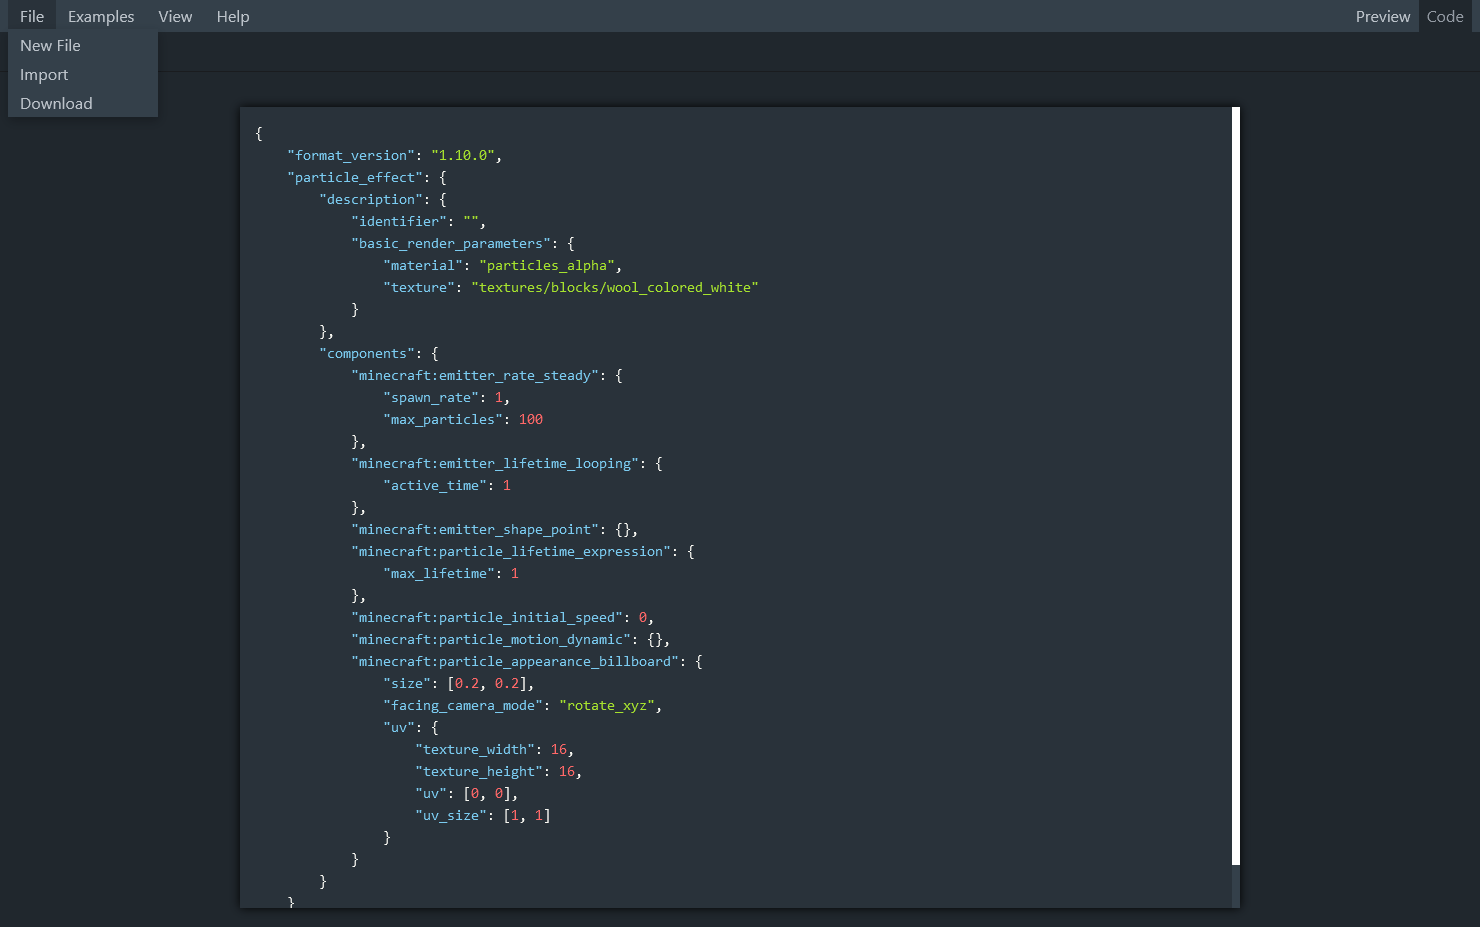Click the "max_lifetime" key
The width and height of the screenshot is (1480, 927).
point(439,573)
